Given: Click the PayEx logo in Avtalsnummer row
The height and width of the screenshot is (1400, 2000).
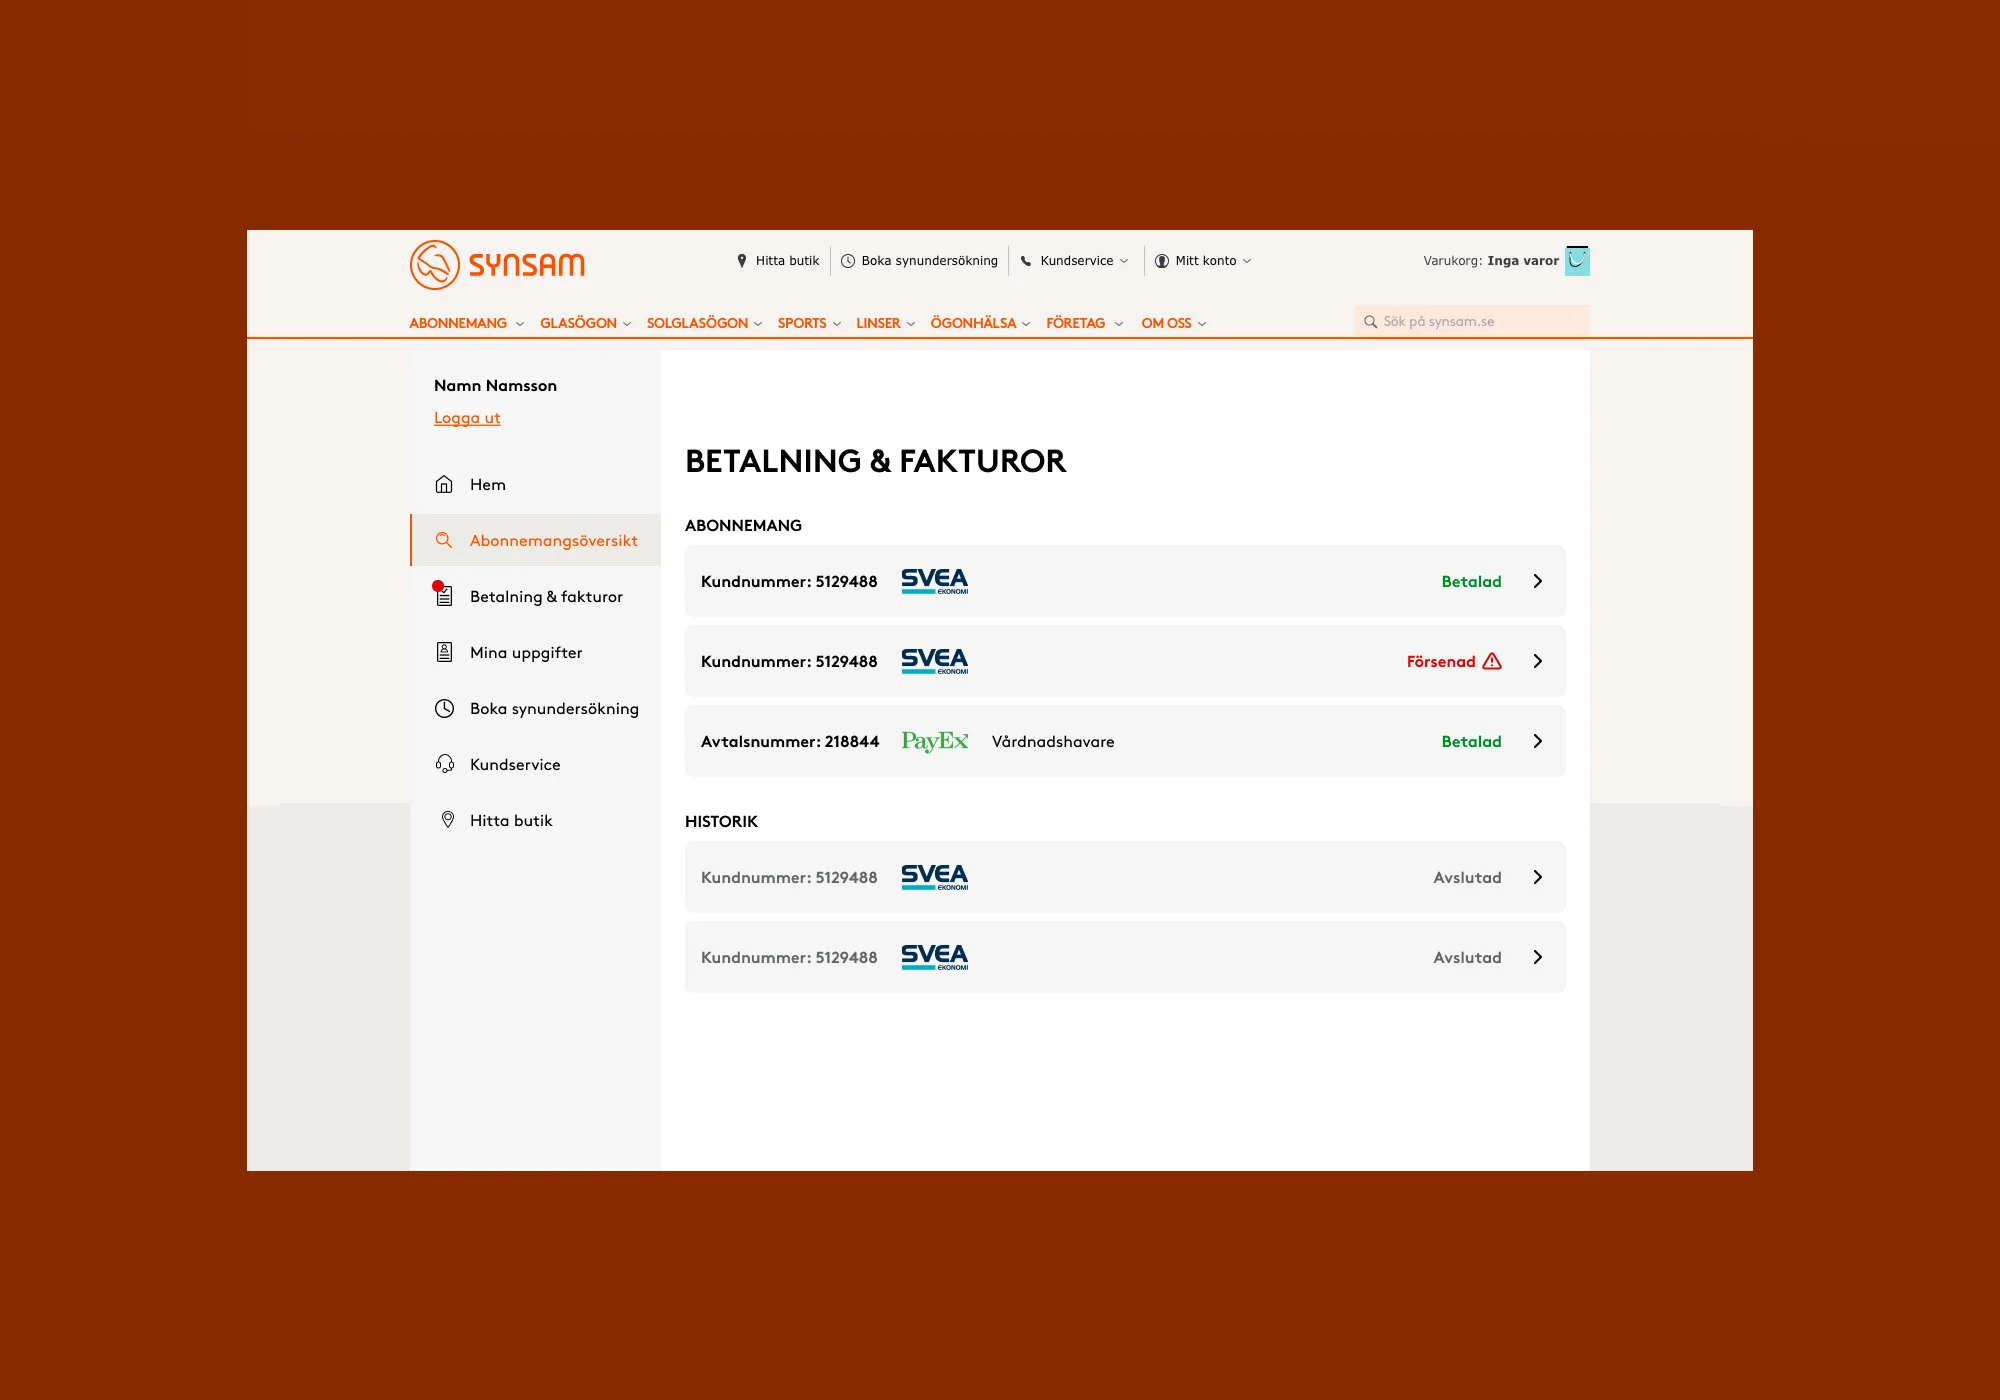Looking at the screenshot, I should (934, 741).
